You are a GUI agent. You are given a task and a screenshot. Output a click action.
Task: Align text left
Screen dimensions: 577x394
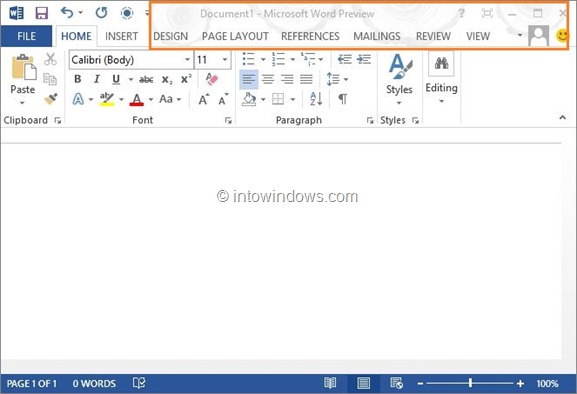[249, 79]
